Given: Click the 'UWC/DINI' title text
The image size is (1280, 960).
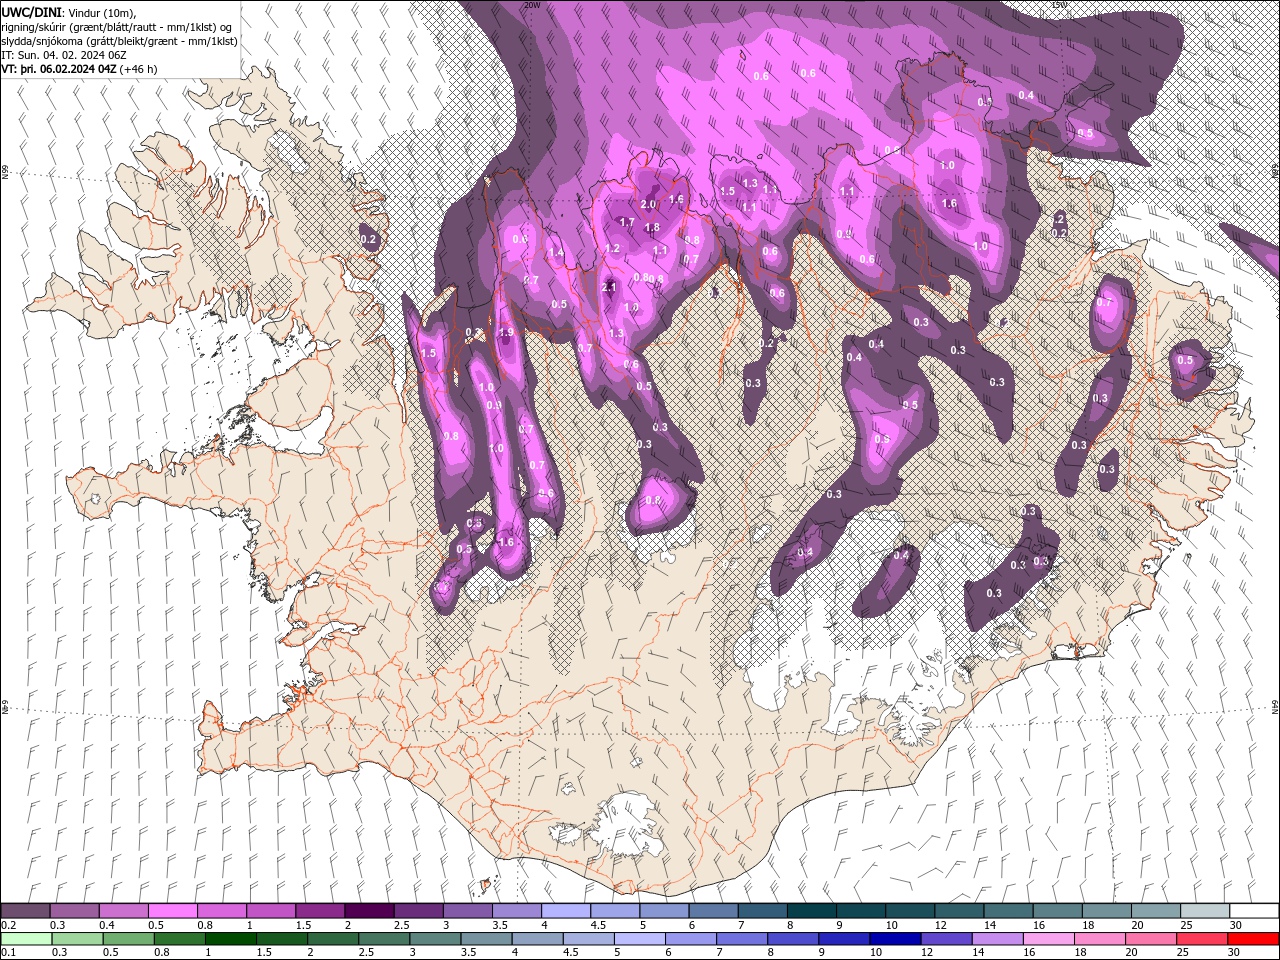Looking at the screenshot, I should (34, 12).
